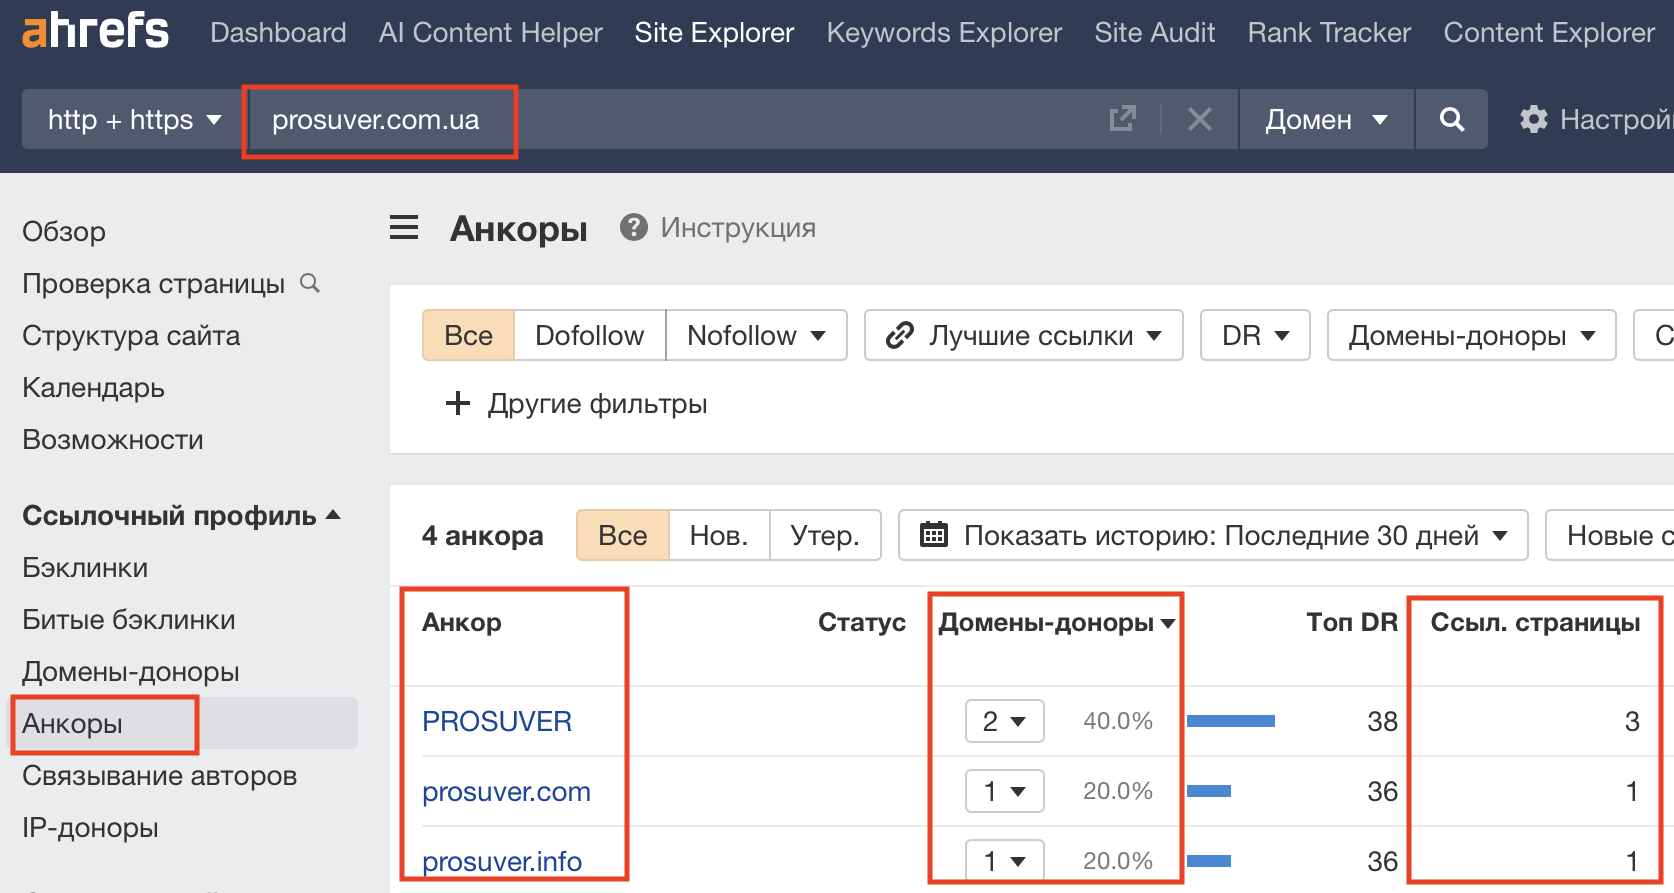The width and height of the screenshot is (1674, 893).
Task: Open AI Content Helper
Action: pyautogui.click(x=491, y=32)
